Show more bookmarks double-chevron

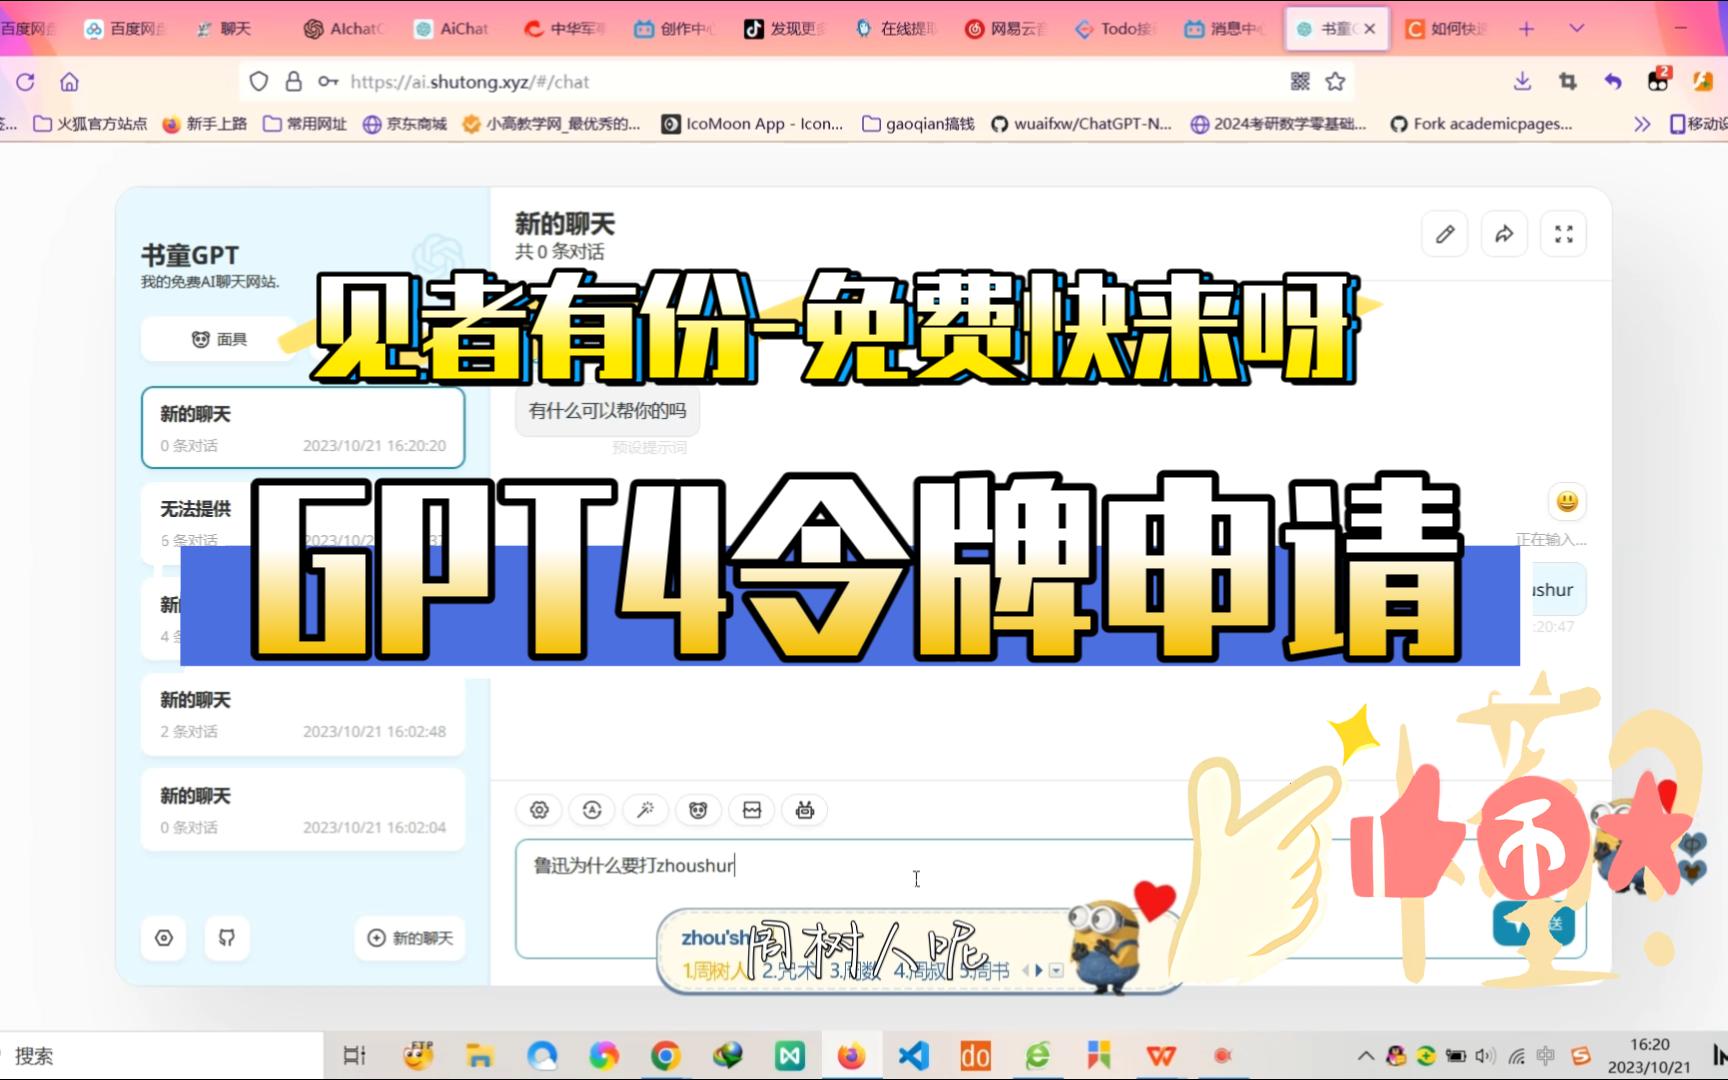tap(1642, 124)
